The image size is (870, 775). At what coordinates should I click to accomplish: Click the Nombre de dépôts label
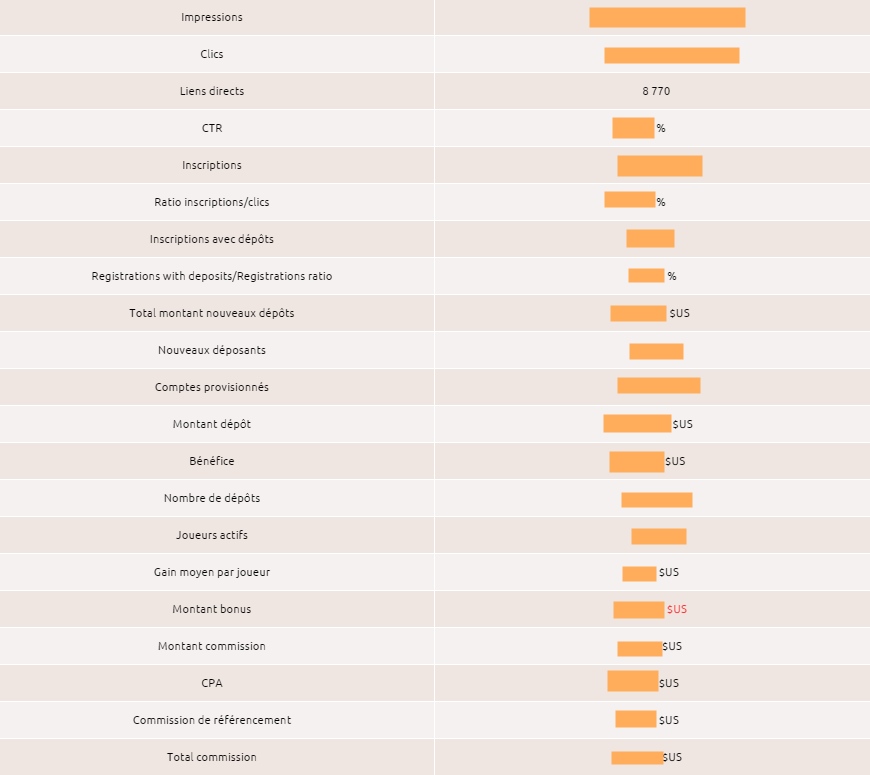[212, 498]
